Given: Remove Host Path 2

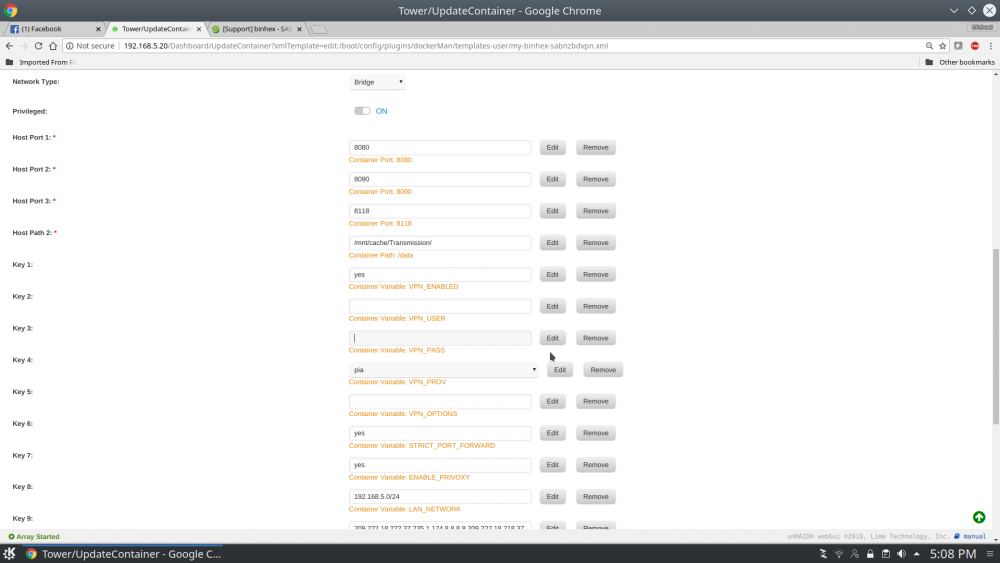Looking at the screenshot, I should (596, 243).
